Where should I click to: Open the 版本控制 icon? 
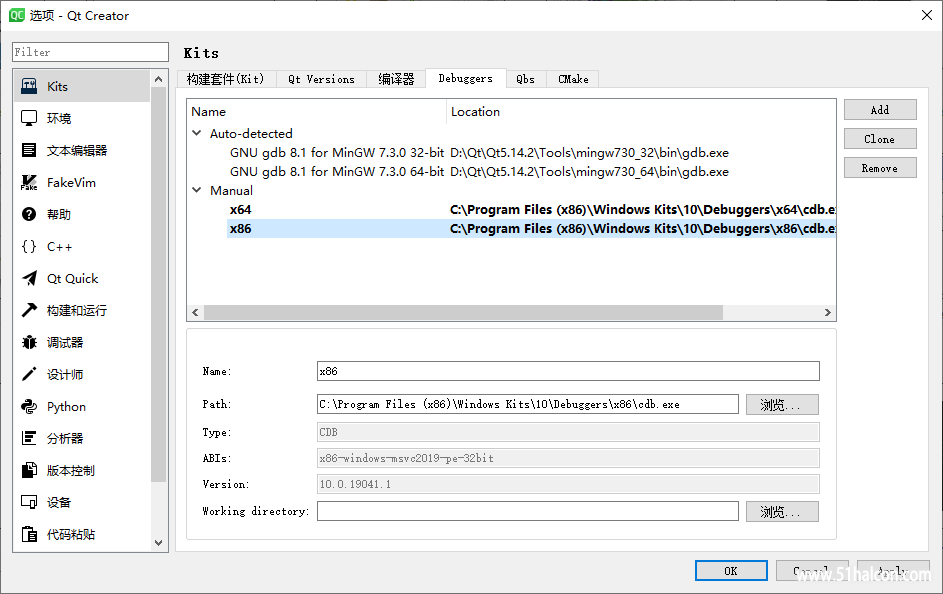coord(29,470)
